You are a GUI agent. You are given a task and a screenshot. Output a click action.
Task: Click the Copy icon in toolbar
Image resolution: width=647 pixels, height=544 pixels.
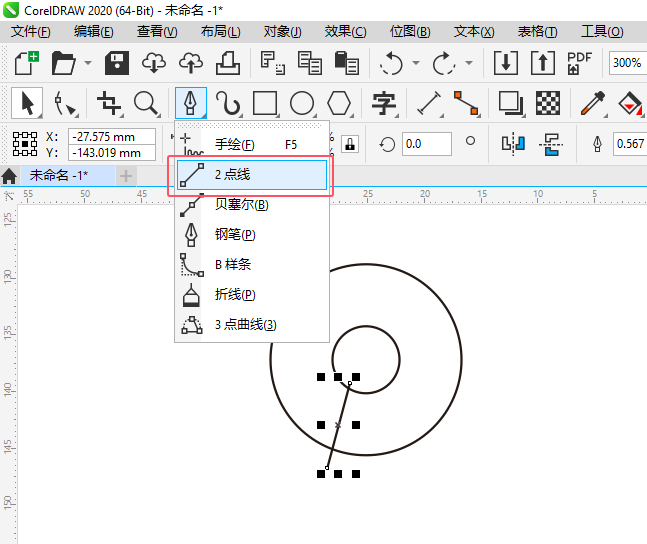point(309,63)
